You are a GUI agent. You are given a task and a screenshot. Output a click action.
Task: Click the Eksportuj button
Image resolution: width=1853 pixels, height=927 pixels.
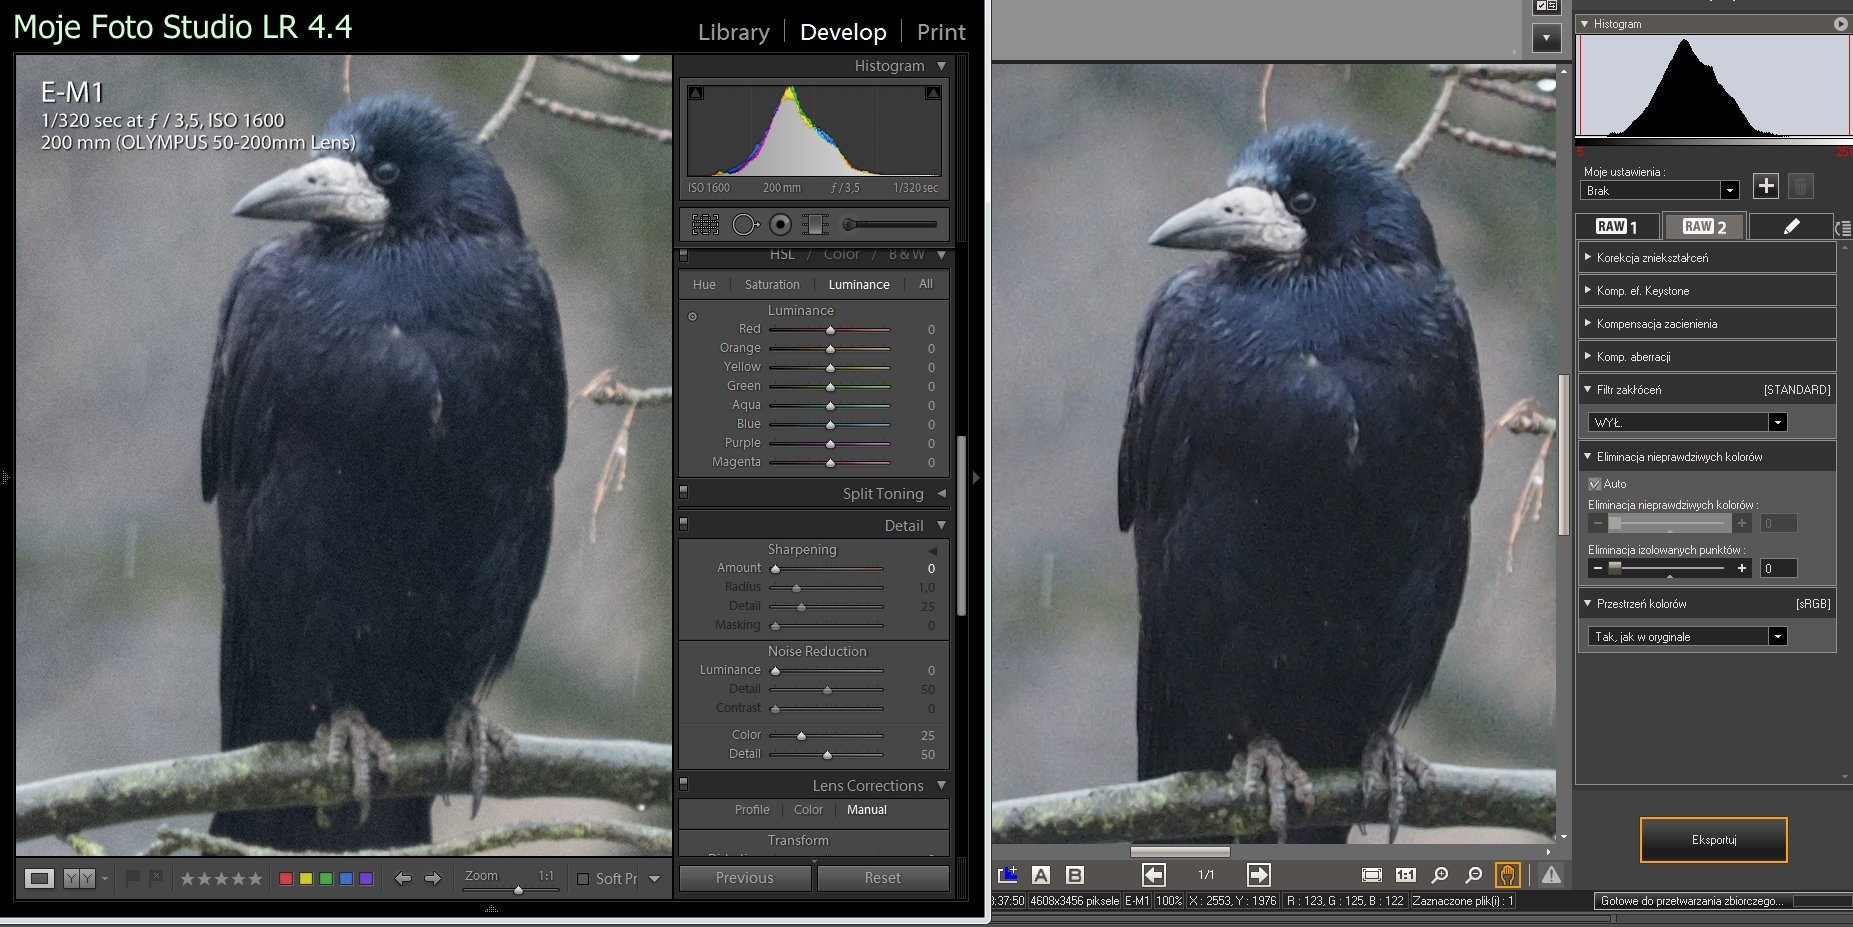1713,840
